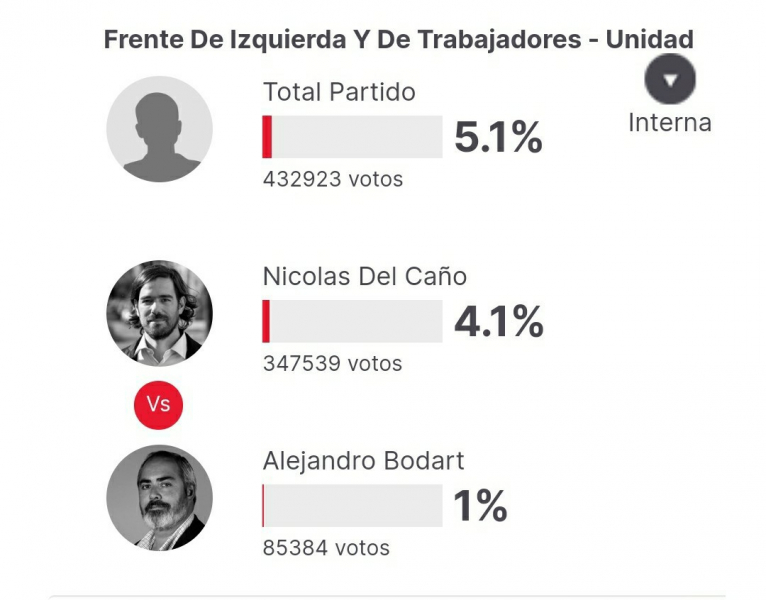Image resolution: width=766 pixels, height=600 pixels.
Task: Click the Total Partido silhouette avatar
Action: [160, 129]
